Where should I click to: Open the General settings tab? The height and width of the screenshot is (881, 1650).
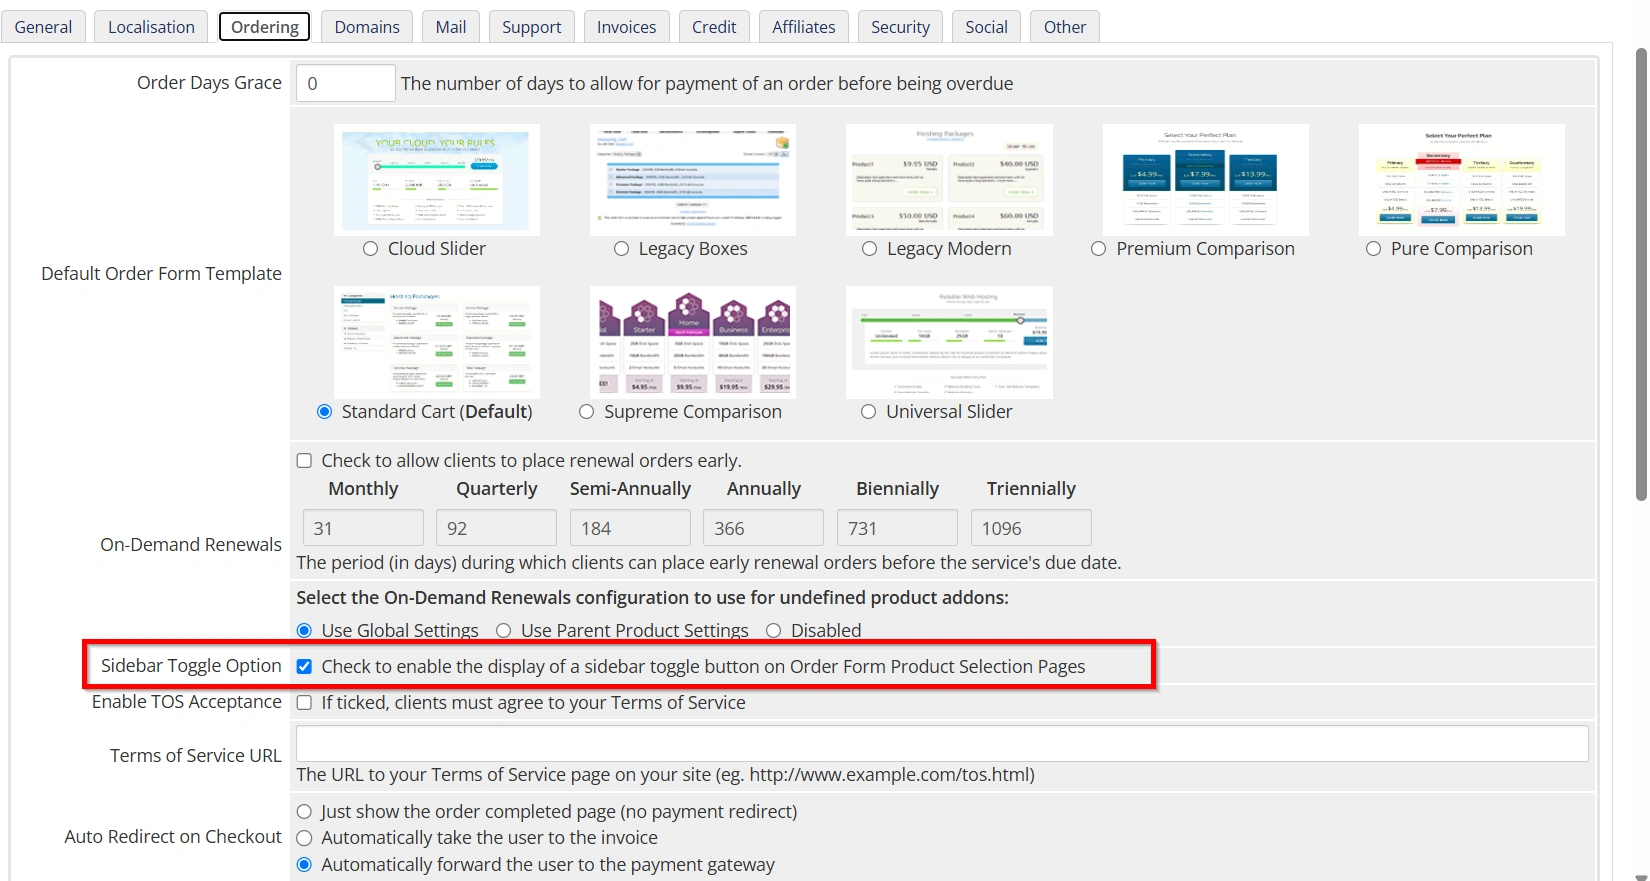pyautogui.click(x=43, y=27)
